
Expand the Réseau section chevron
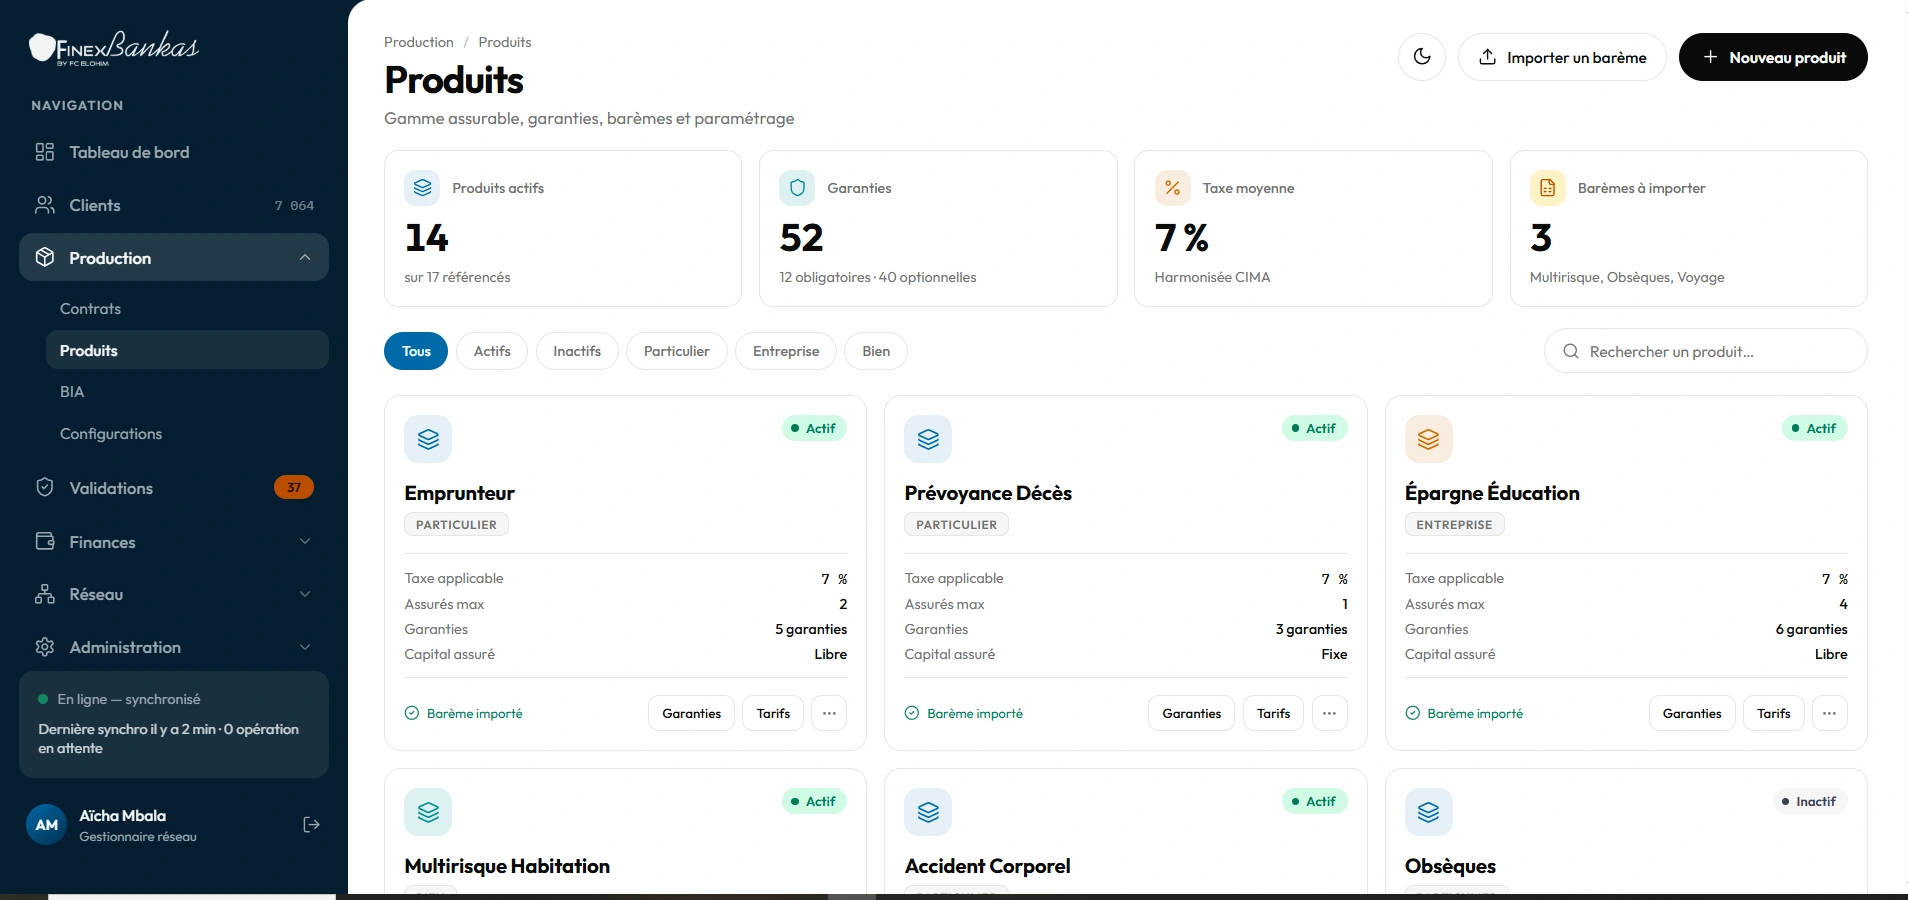click(305, 594)
